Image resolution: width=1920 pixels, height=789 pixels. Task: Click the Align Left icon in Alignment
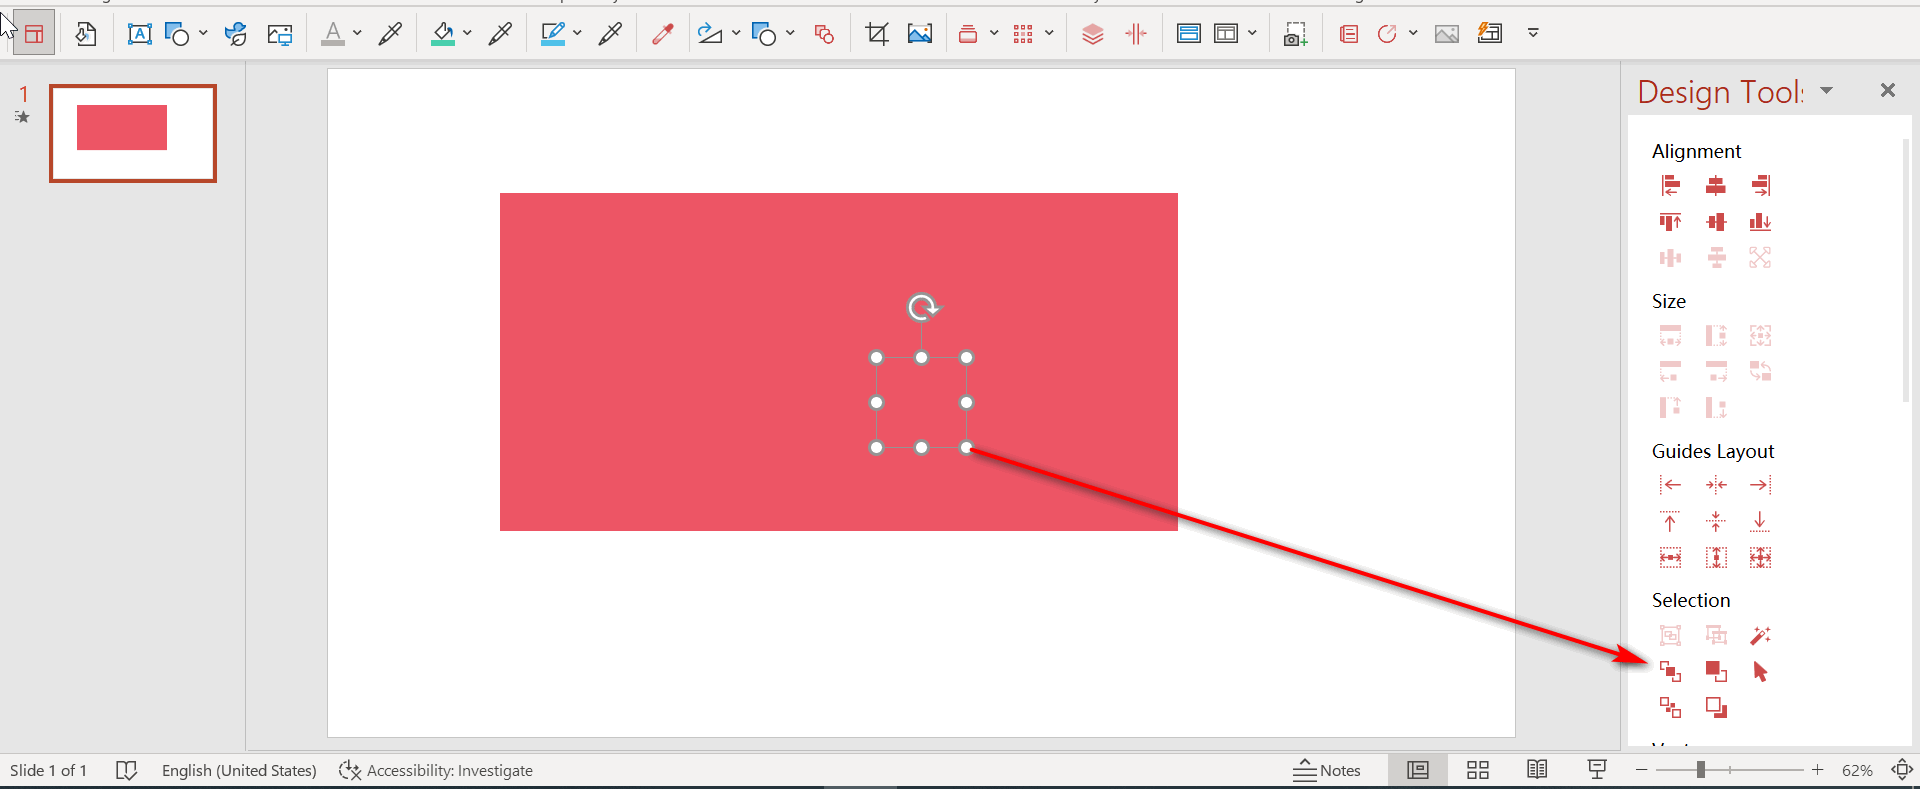(1670, 185)
